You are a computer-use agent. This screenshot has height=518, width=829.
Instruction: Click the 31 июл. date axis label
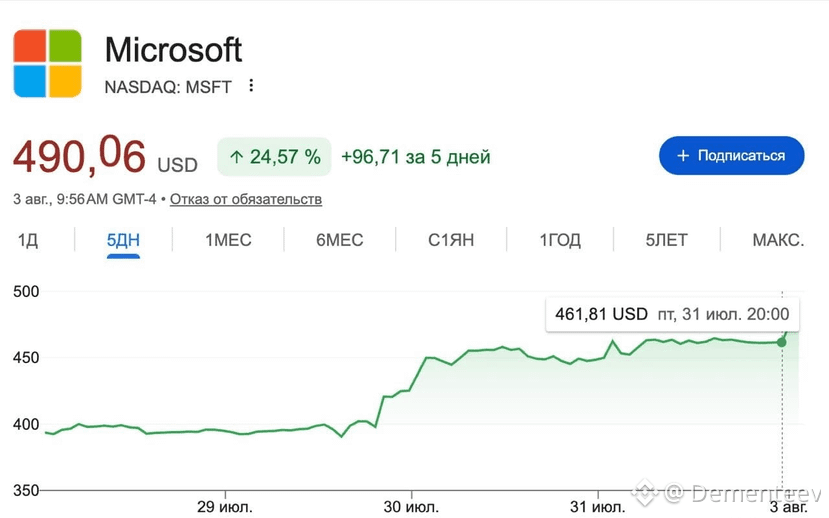click(597, 507)
